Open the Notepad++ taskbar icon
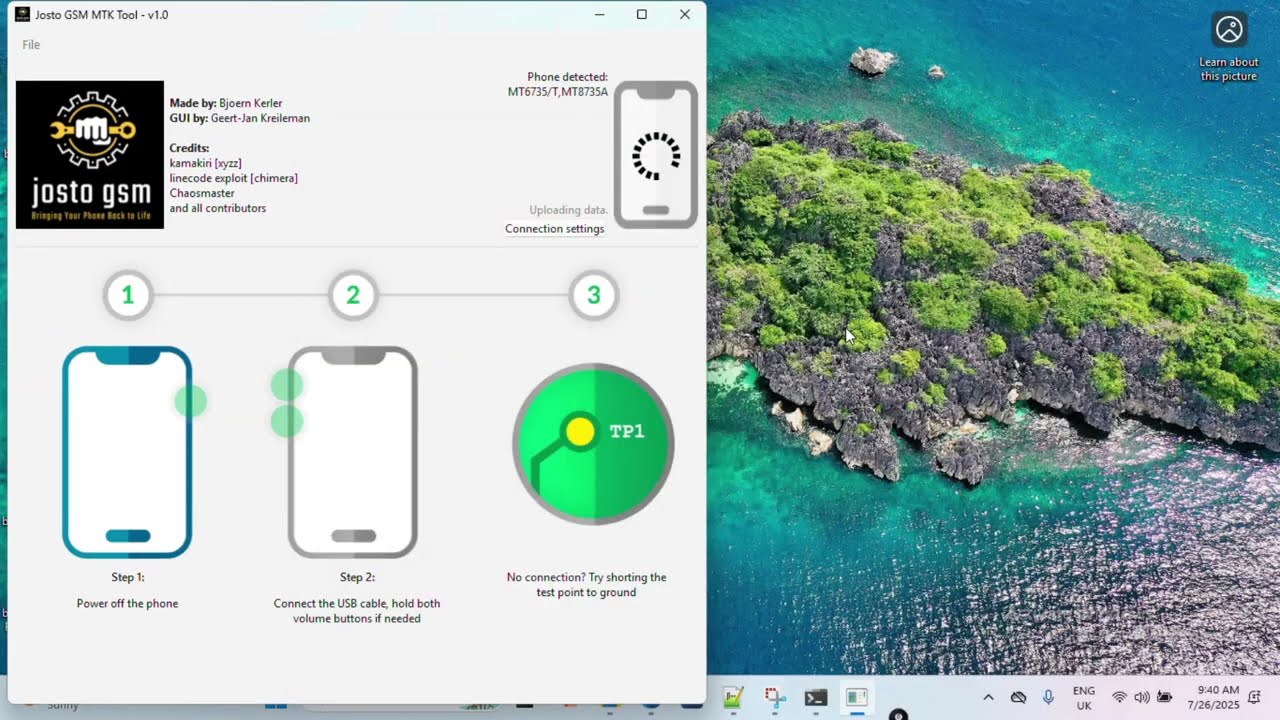 (734, 698)
